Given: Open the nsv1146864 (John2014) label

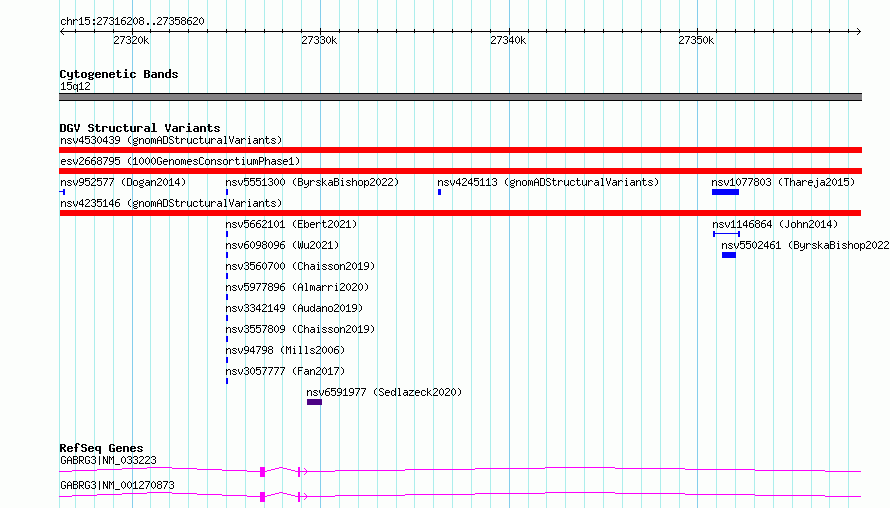Looking at the screenshot, I should point(775,224).
